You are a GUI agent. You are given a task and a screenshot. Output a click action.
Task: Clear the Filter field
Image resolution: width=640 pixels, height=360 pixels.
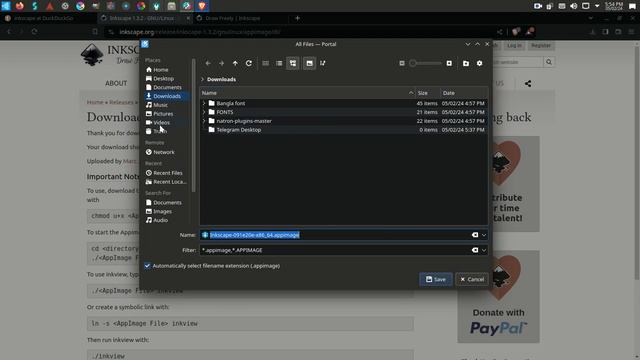(475, 250)
